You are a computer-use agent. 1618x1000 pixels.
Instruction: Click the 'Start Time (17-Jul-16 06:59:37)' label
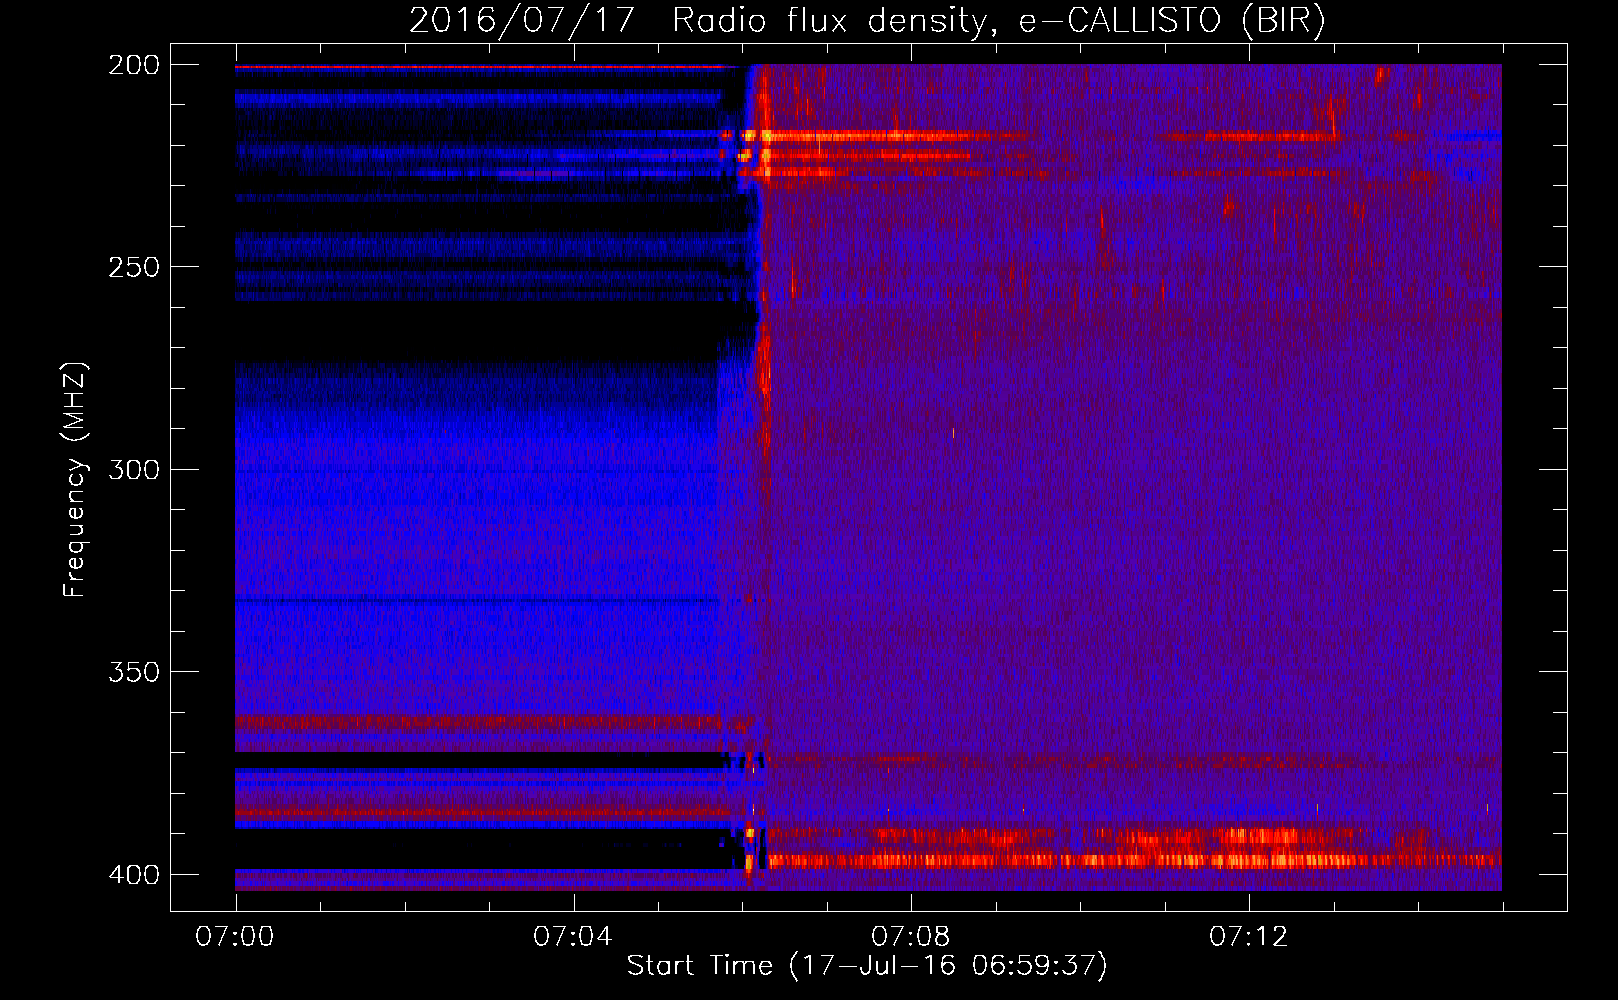867,966
